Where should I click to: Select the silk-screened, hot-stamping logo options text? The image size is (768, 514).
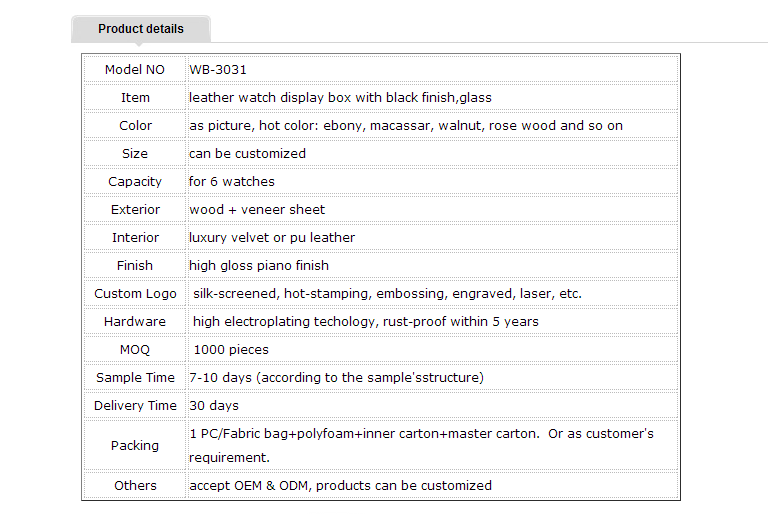point(387,293)
